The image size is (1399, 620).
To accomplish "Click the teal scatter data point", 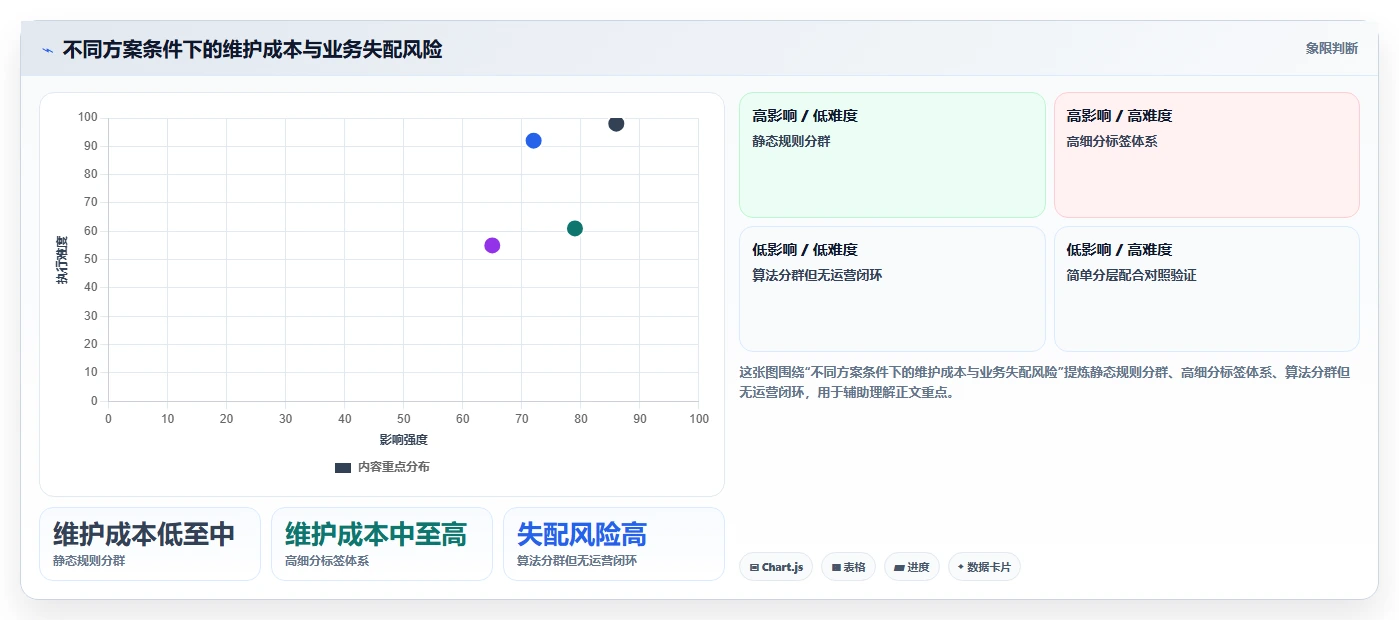I will tap(575, 228).
